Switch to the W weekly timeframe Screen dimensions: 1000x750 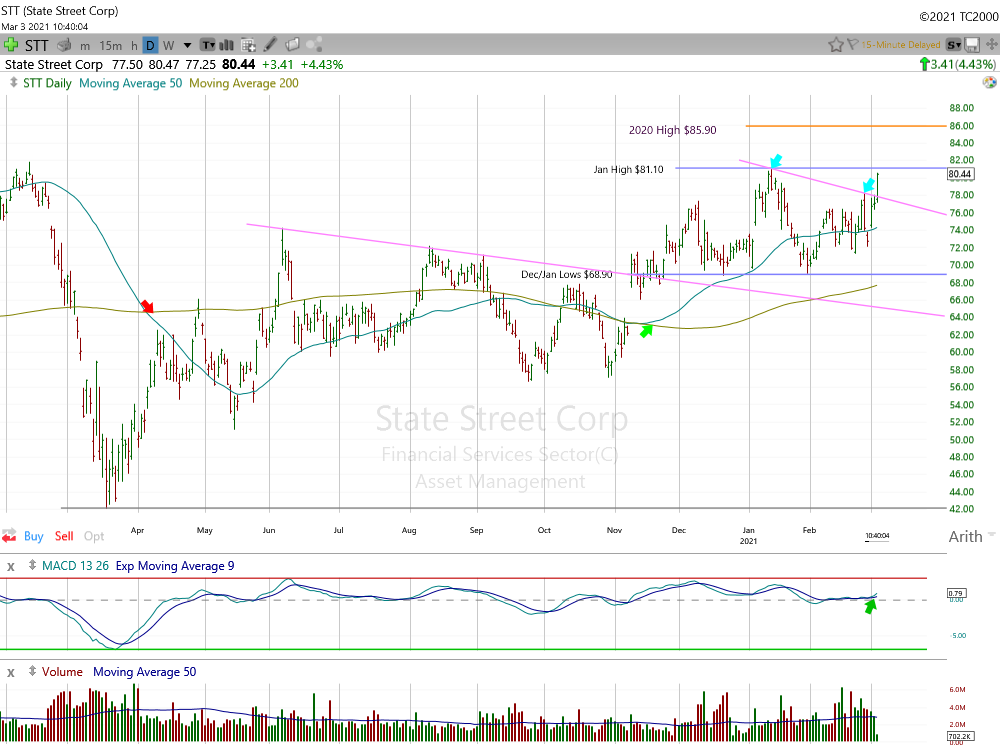click(168, 46)
